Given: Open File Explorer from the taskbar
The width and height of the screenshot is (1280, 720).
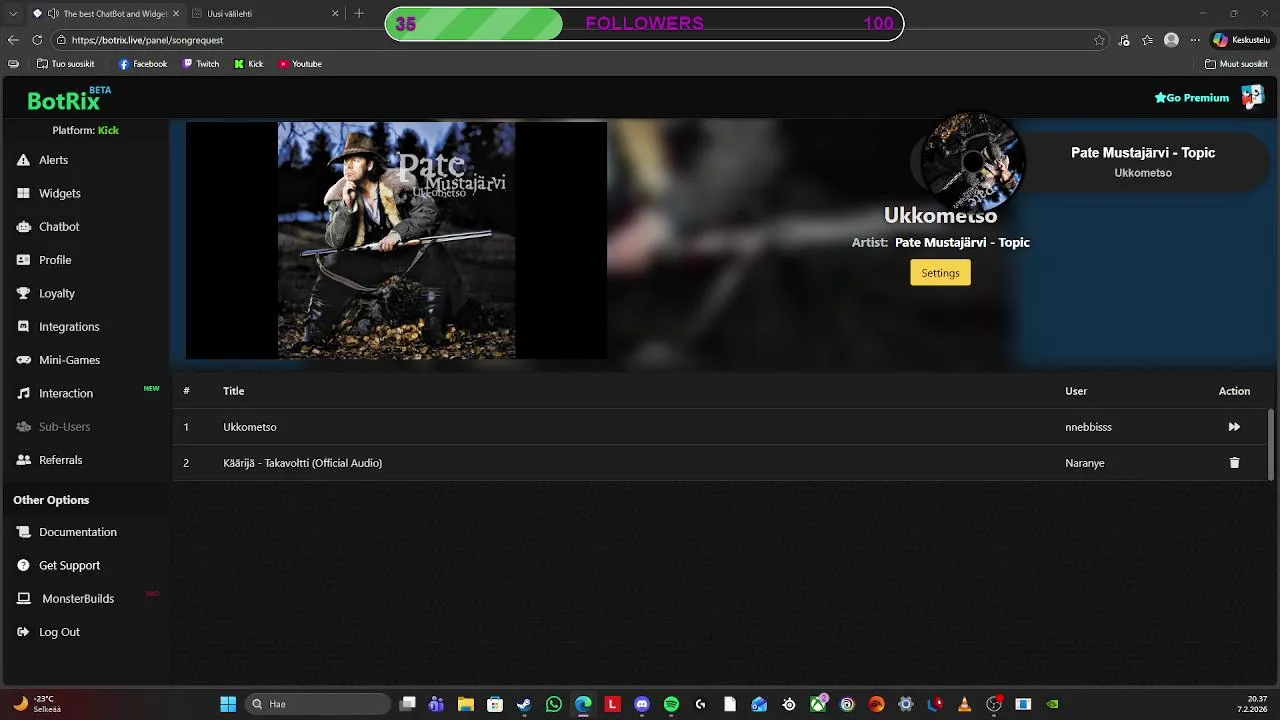Looking at the screenshot, I should pos(465,704).
